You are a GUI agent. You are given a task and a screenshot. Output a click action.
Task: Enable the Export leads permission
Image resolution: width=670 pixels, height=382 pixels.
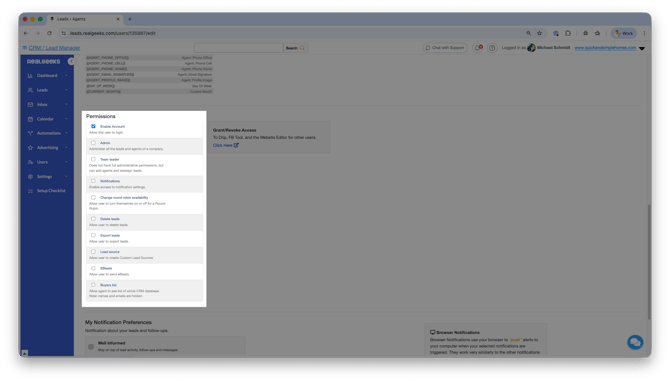tap(93, 235)
